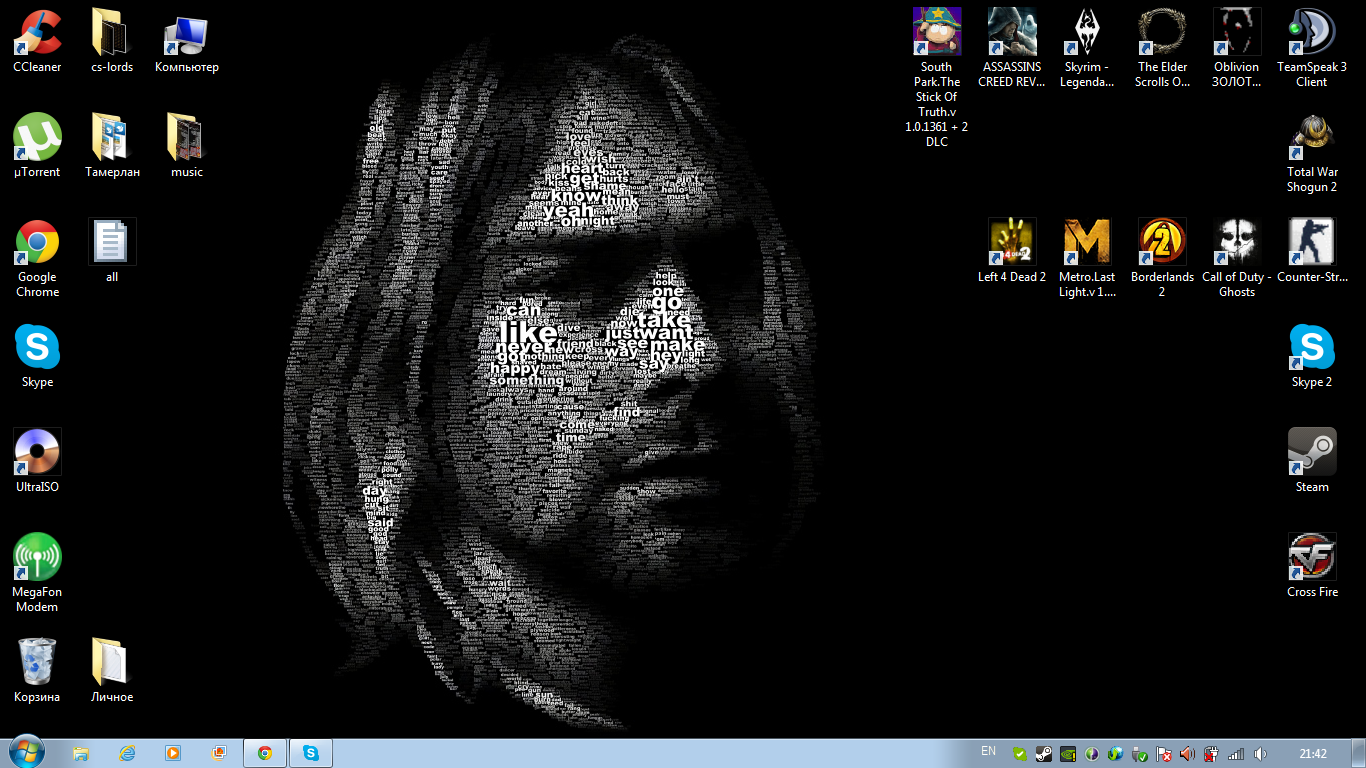
Task: Open the clock showing 21:42
Action: coord(1313,754)
